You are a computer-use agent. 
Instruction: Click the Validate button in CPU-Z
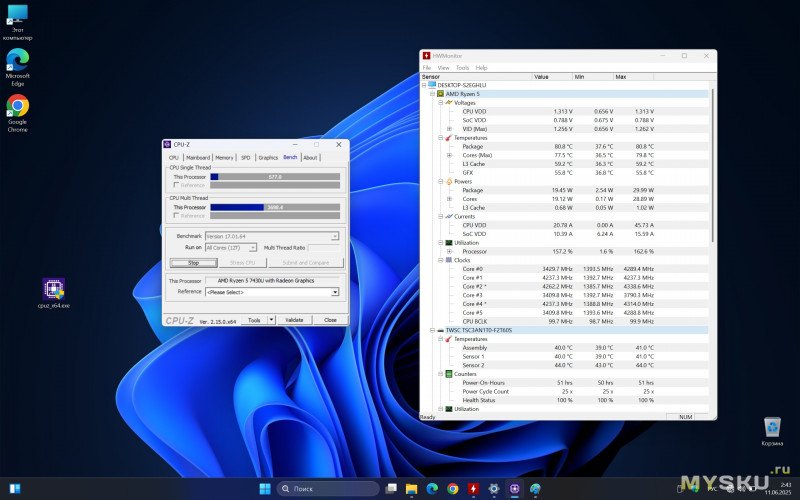coord(294,320)
